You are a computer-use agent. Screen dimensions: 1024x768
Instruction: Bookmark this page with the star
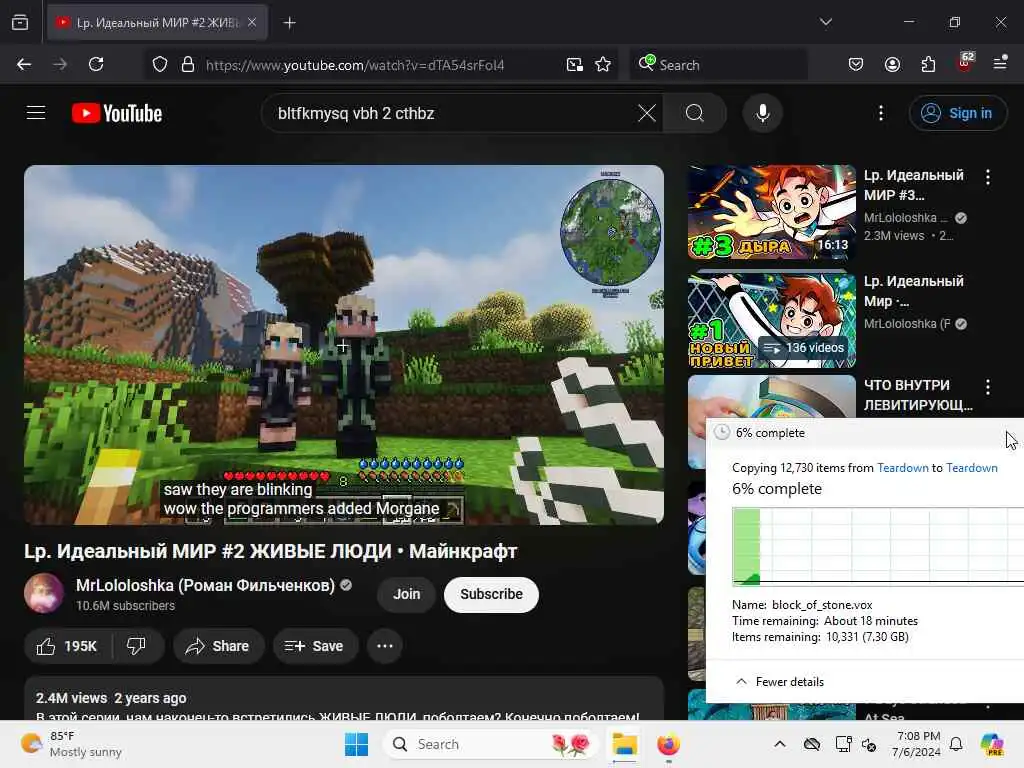[603, 65]
